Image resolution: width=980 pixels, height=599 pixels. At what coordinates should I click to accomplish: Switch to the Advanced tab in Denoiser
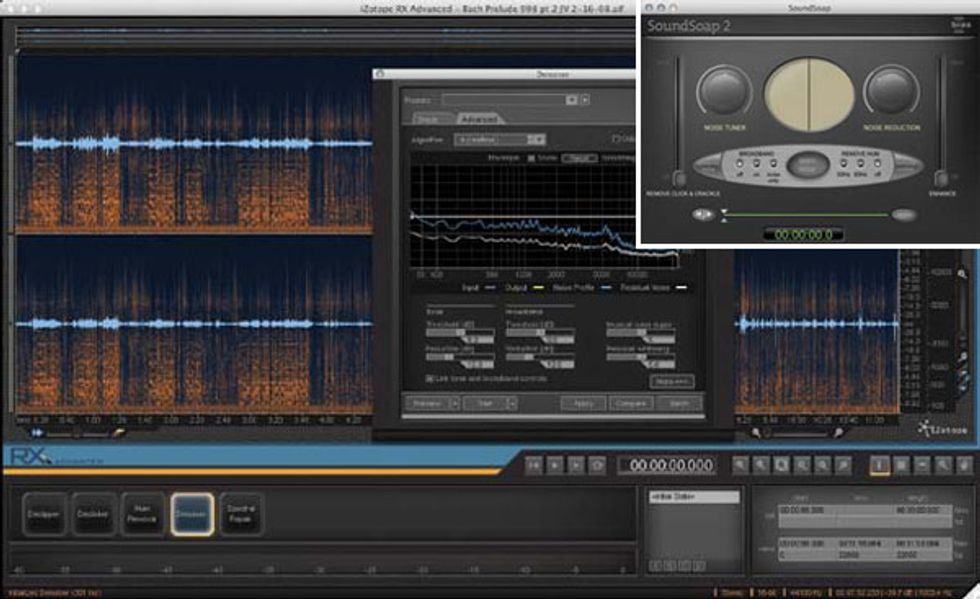(x=480, y=118)
